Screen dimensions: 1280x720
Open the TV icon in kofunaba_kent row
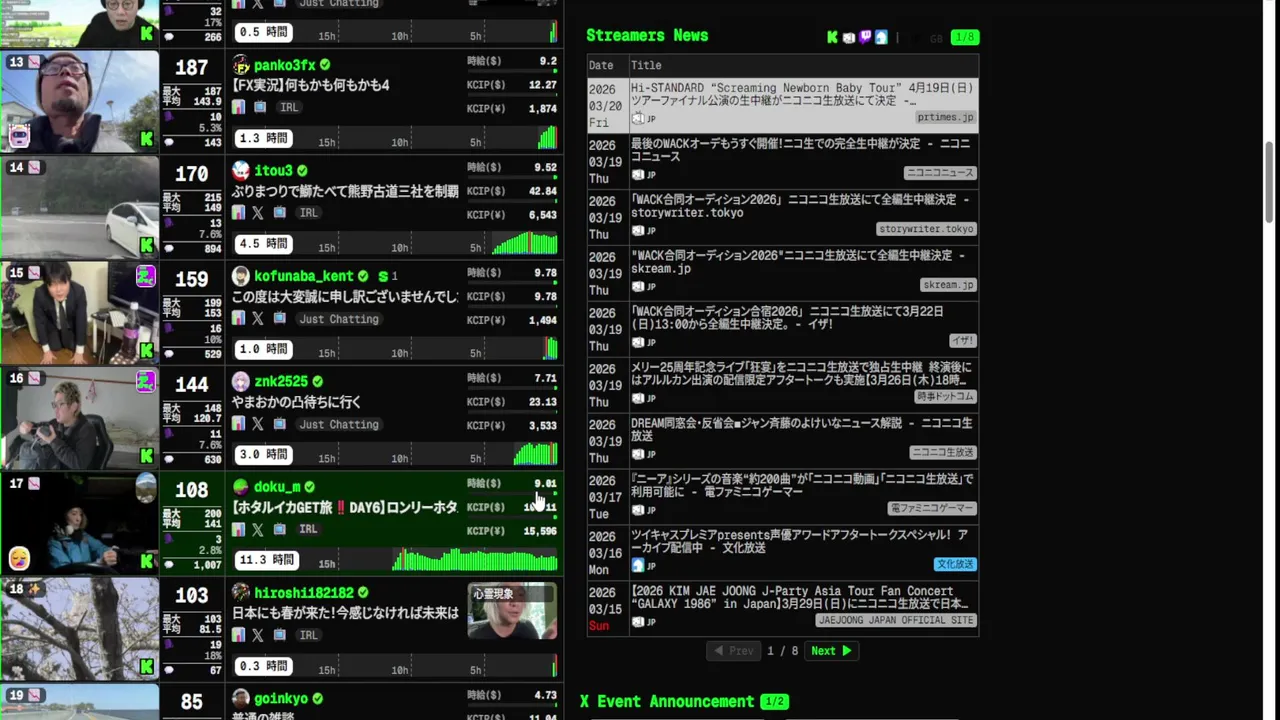tap(279, 319)
